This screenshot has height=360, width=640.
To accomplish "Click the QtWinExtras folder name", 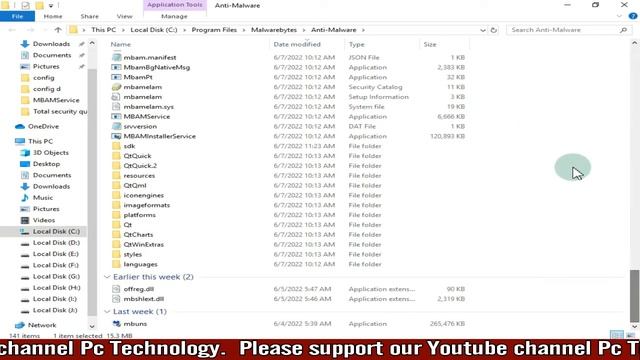I will [143, 244].
